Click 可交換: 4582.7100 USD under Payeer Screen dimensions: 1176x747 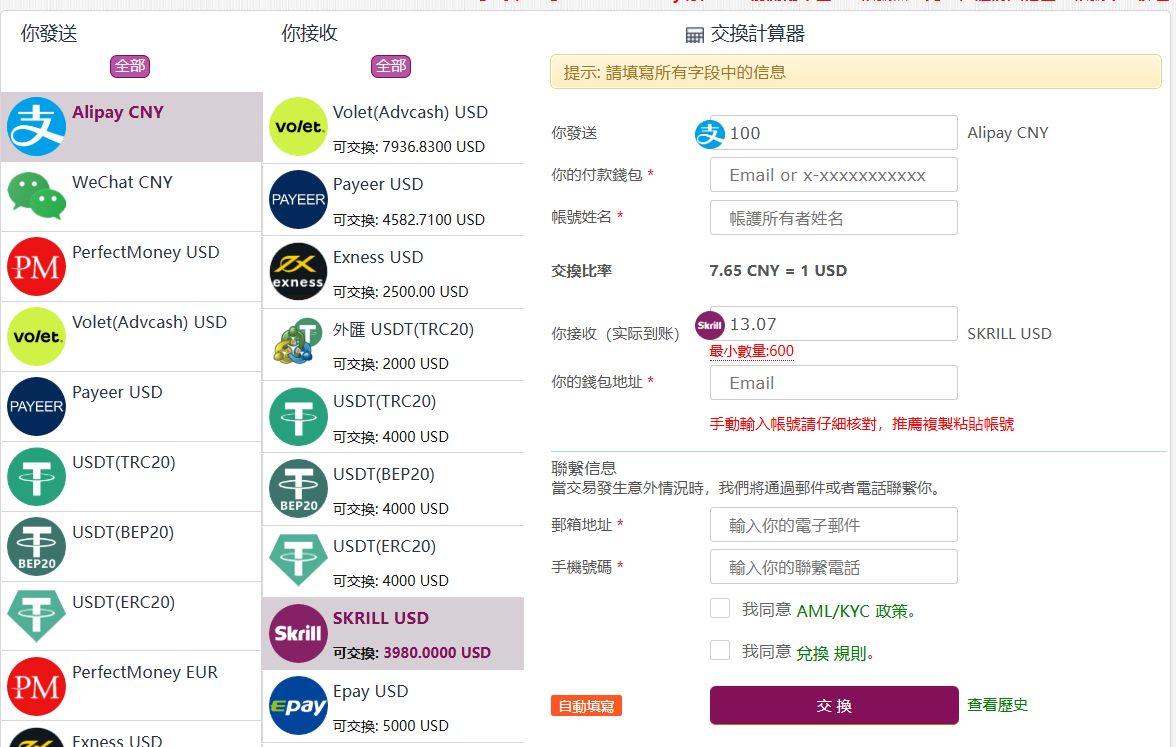(x=409, y=220)
